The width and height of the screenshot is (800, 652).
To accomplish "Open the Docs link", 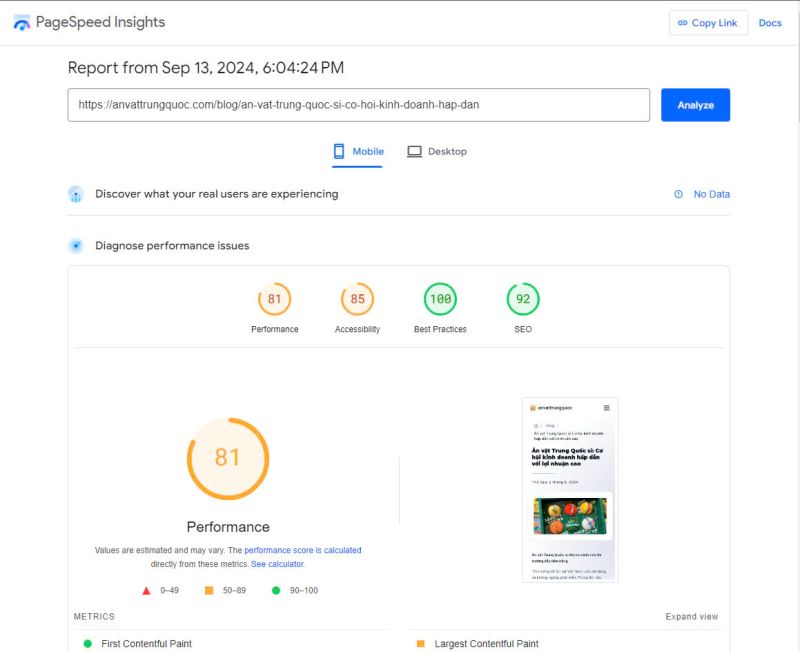I will pos(770,23).
